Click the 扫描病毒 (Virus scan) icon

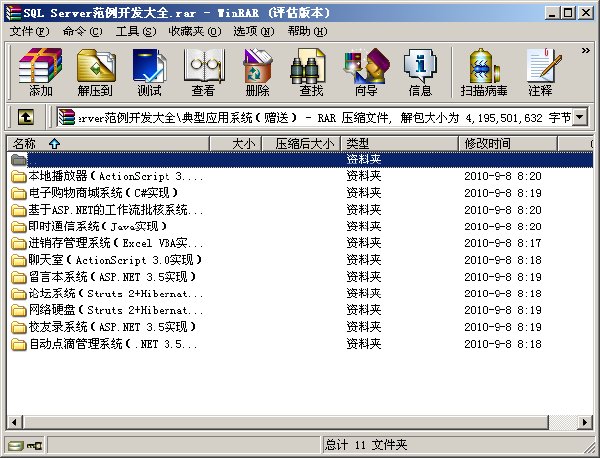(x=484, y=72)
